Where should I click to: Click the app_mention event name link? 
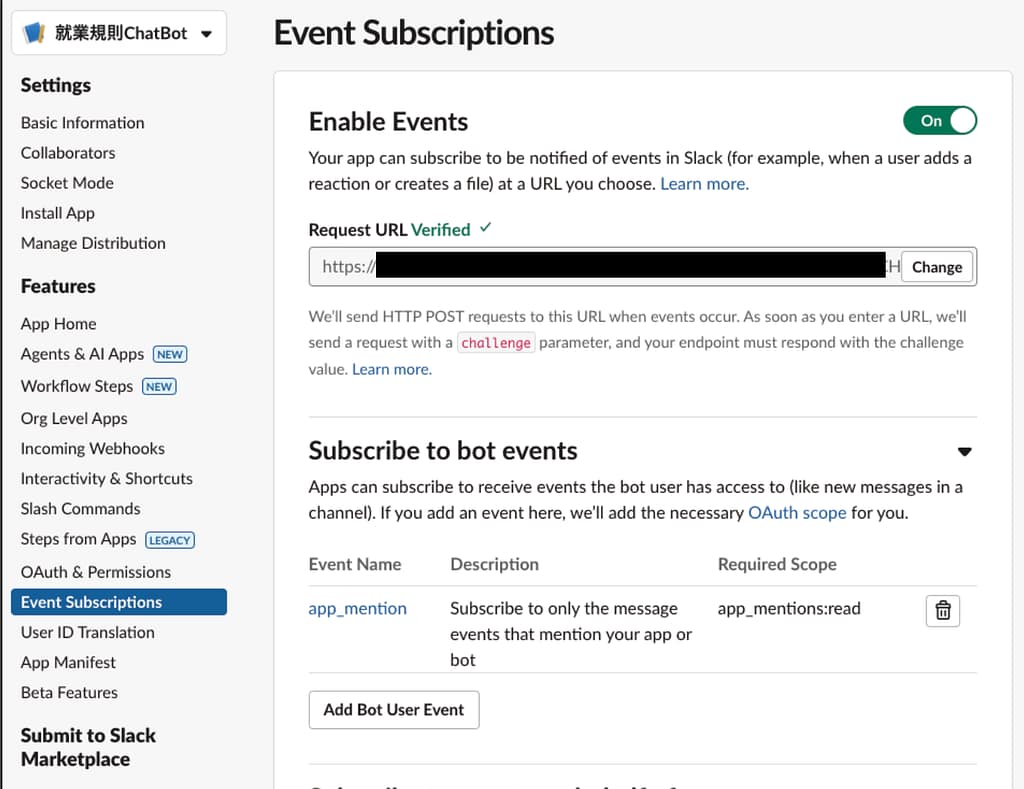(x=357, y=608)
